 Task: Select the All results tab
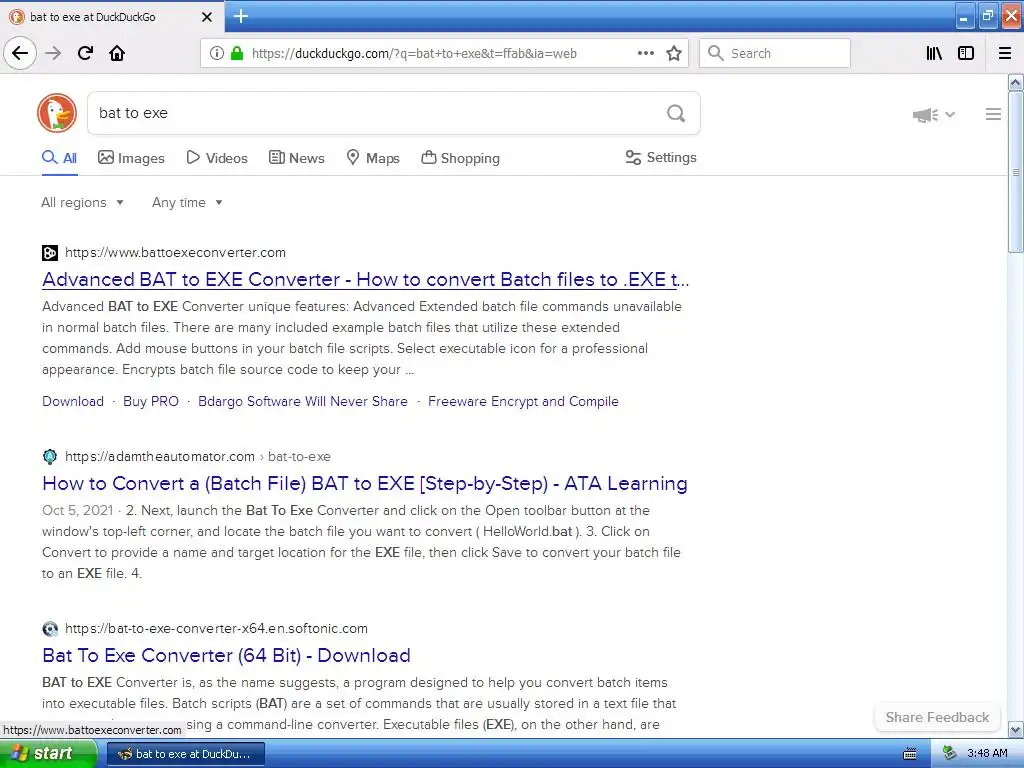point(59,158)
